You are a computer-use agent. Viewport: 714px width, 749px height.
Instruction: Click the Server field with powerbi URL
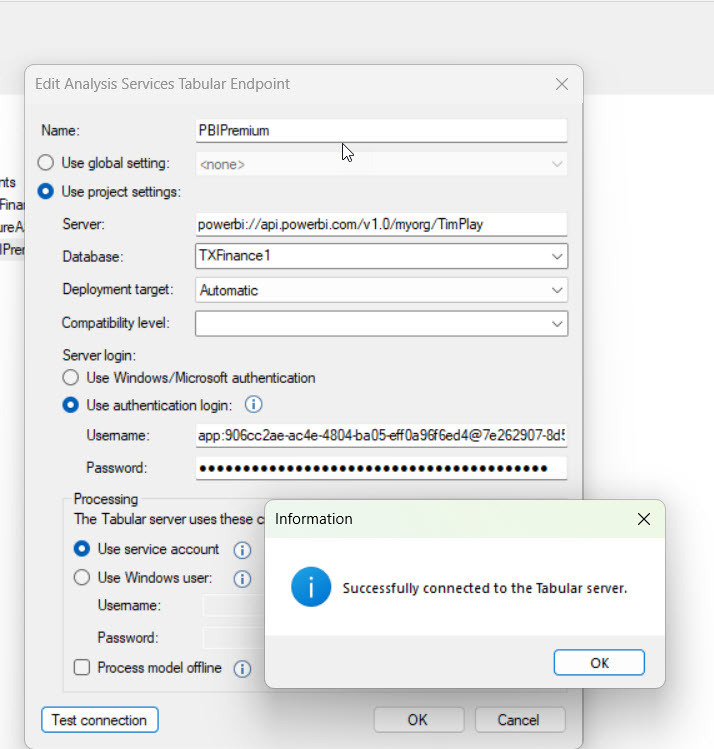pyautogui.click(x=381, y=225)
